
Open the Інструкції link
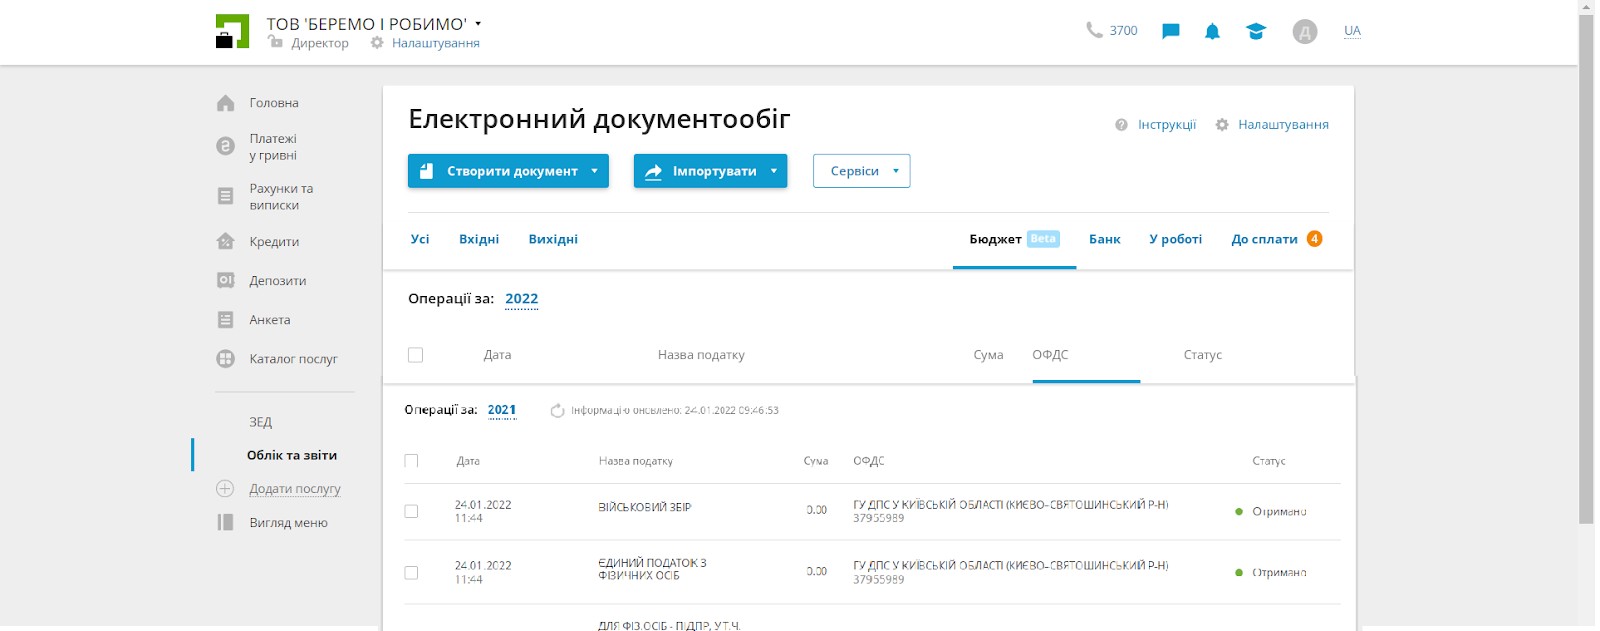[x=1166, y=125]
